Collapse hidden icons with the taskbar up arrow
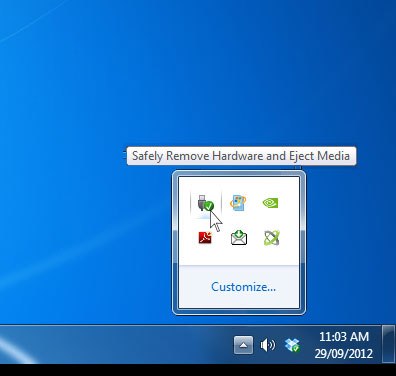 243,345
